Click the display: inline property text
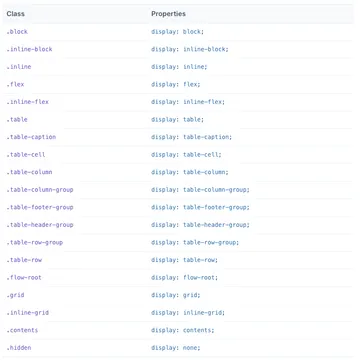The height and width of the screenshot is (361, 360). (x=179, y=67)
